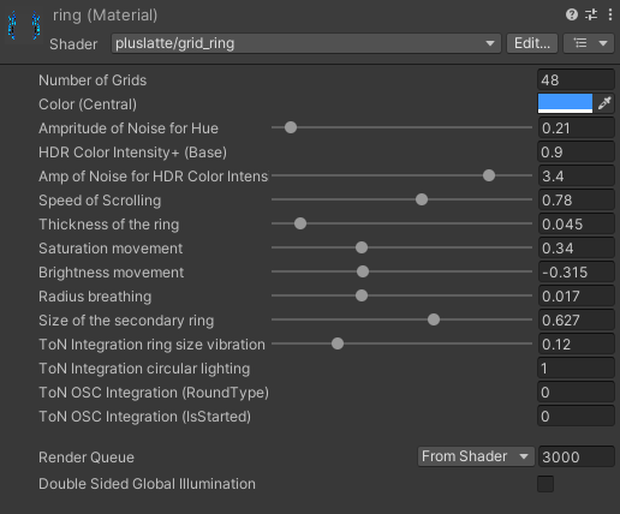Open the Color (Central) blue swatch
Screen dimensions: 620x514
click(x=565, y=103)
